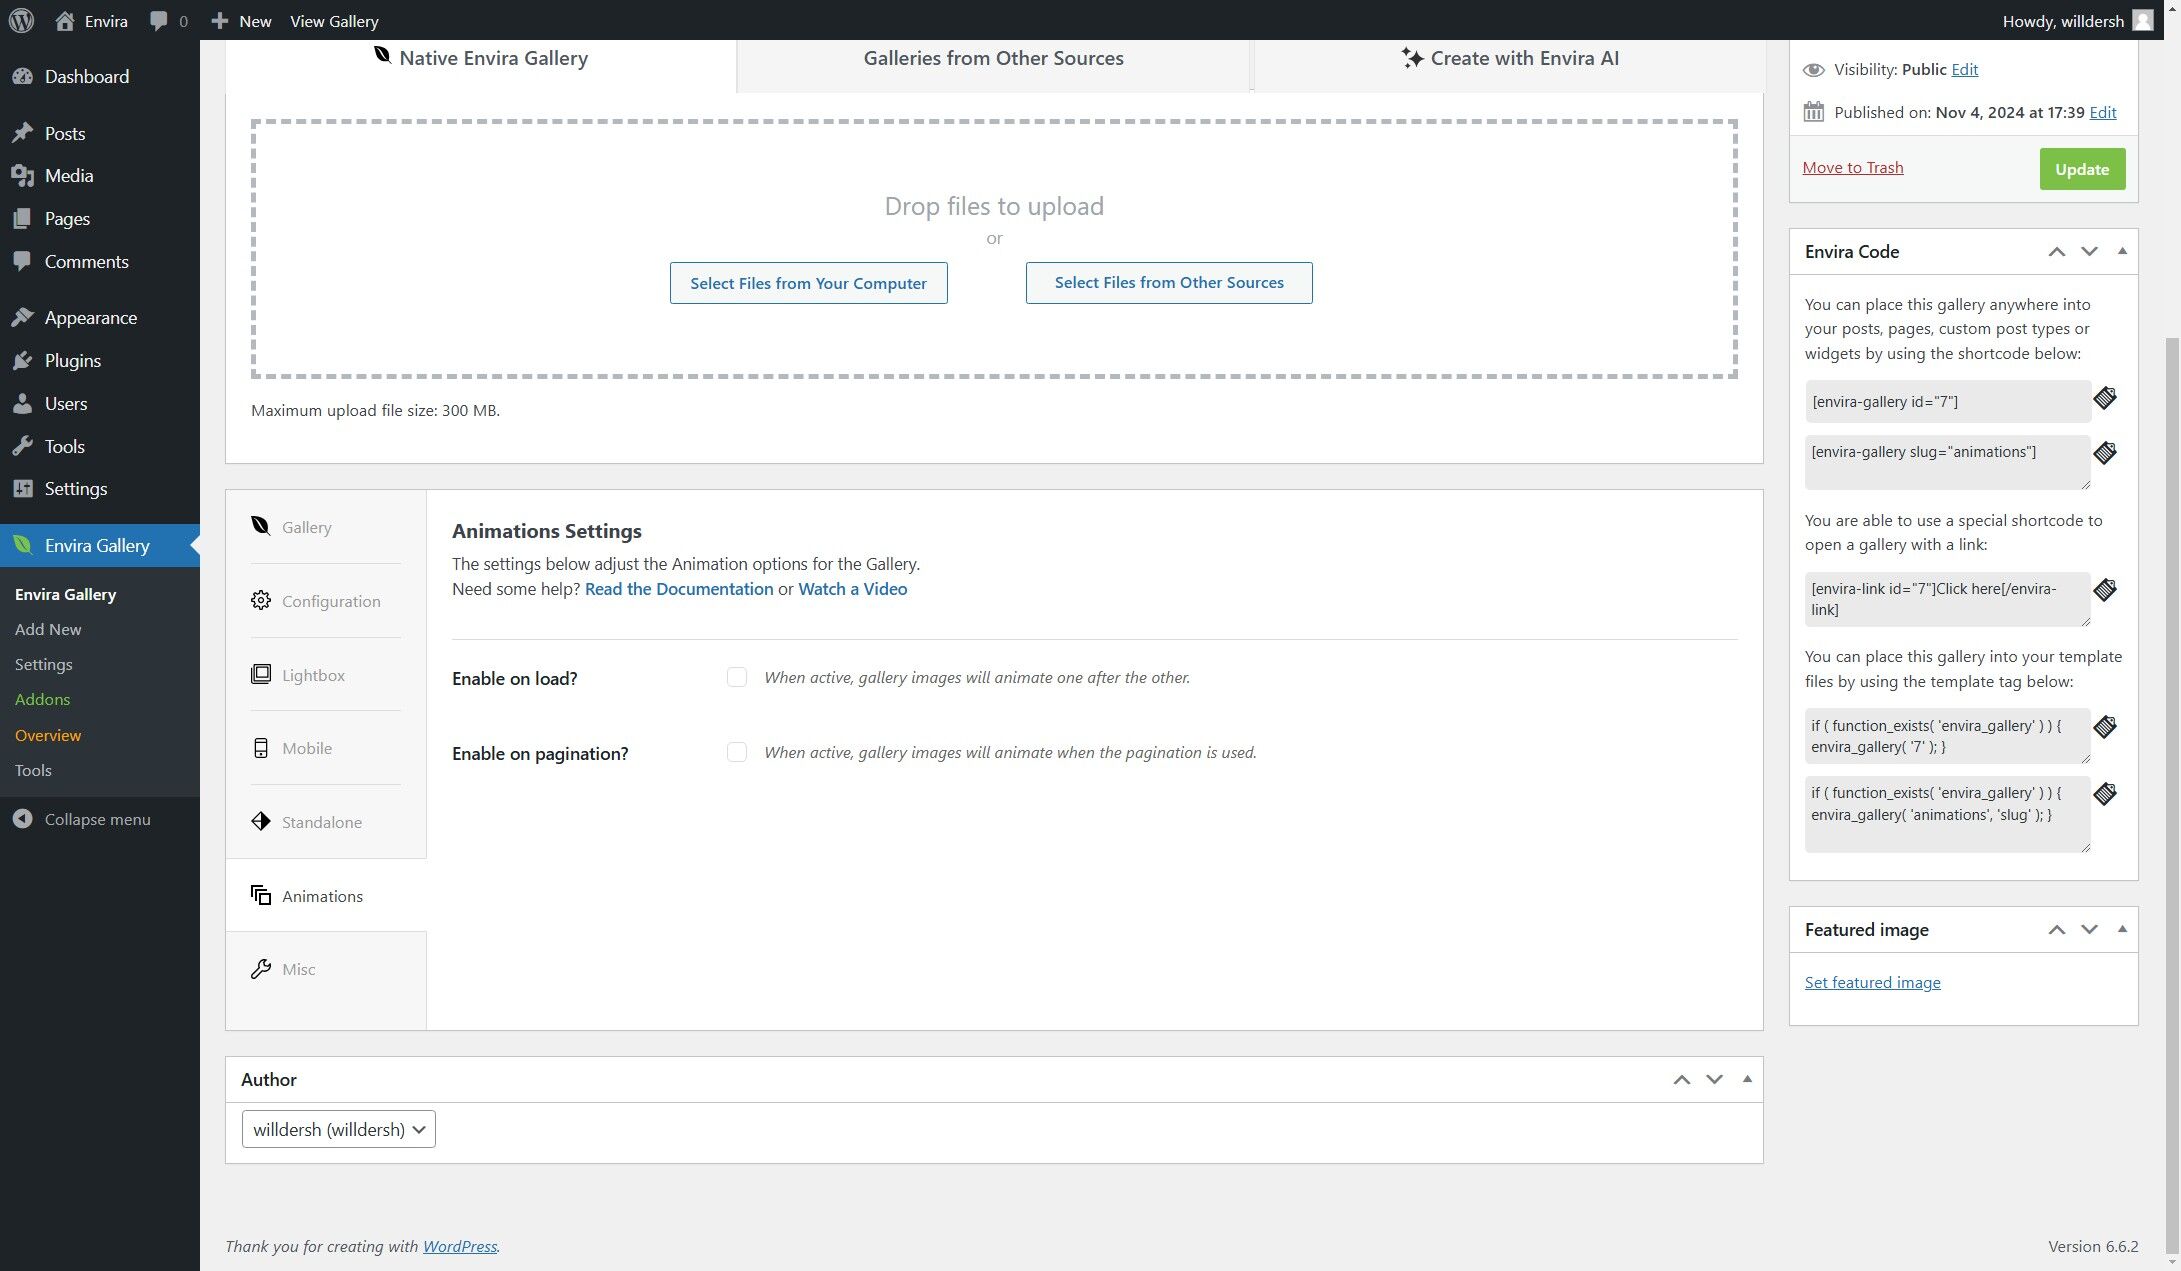The width and height of the screenshot is (2181, 1271).
Task: Open Configuration settings tab
Action: pos(326,601)
